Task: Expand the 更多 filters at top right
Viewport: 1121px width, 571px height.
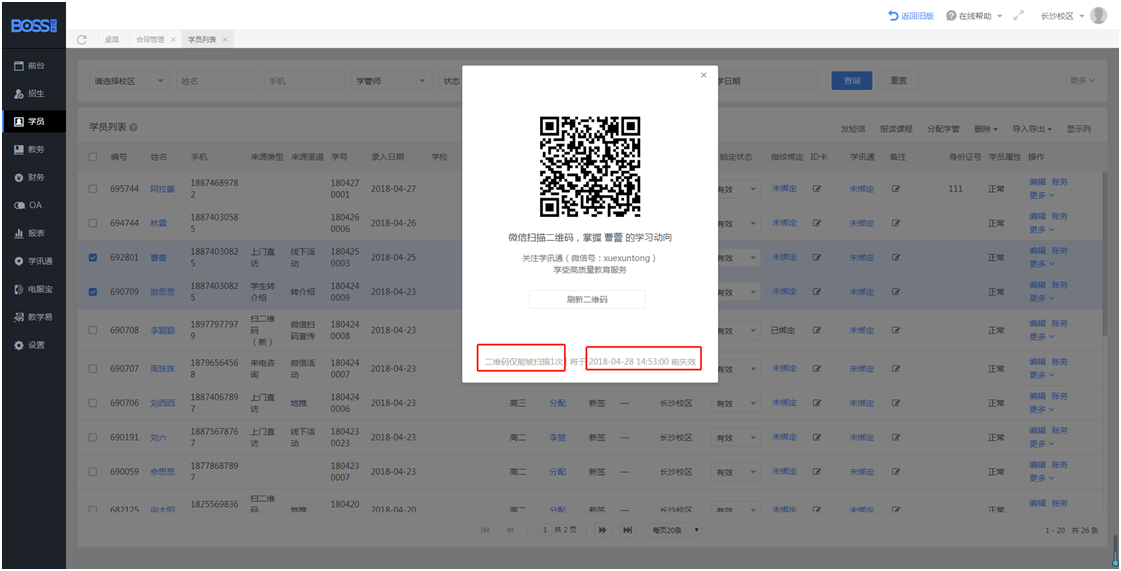Action: click(1082, 81)
